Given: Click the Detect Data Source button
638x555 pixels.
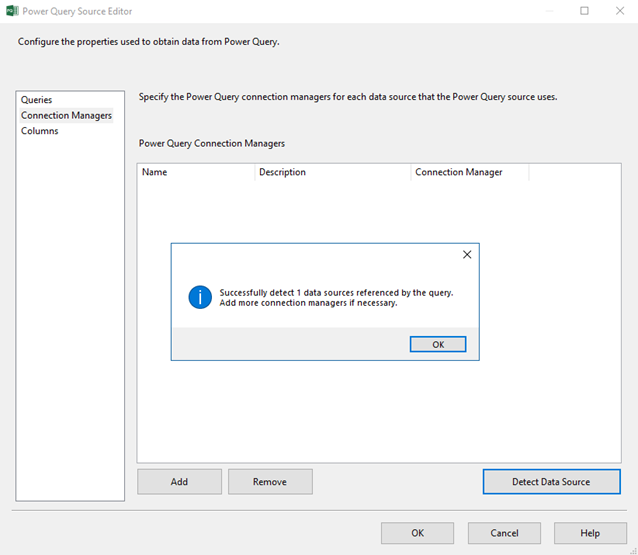Looking at the screenshot, I should point(551,482).
